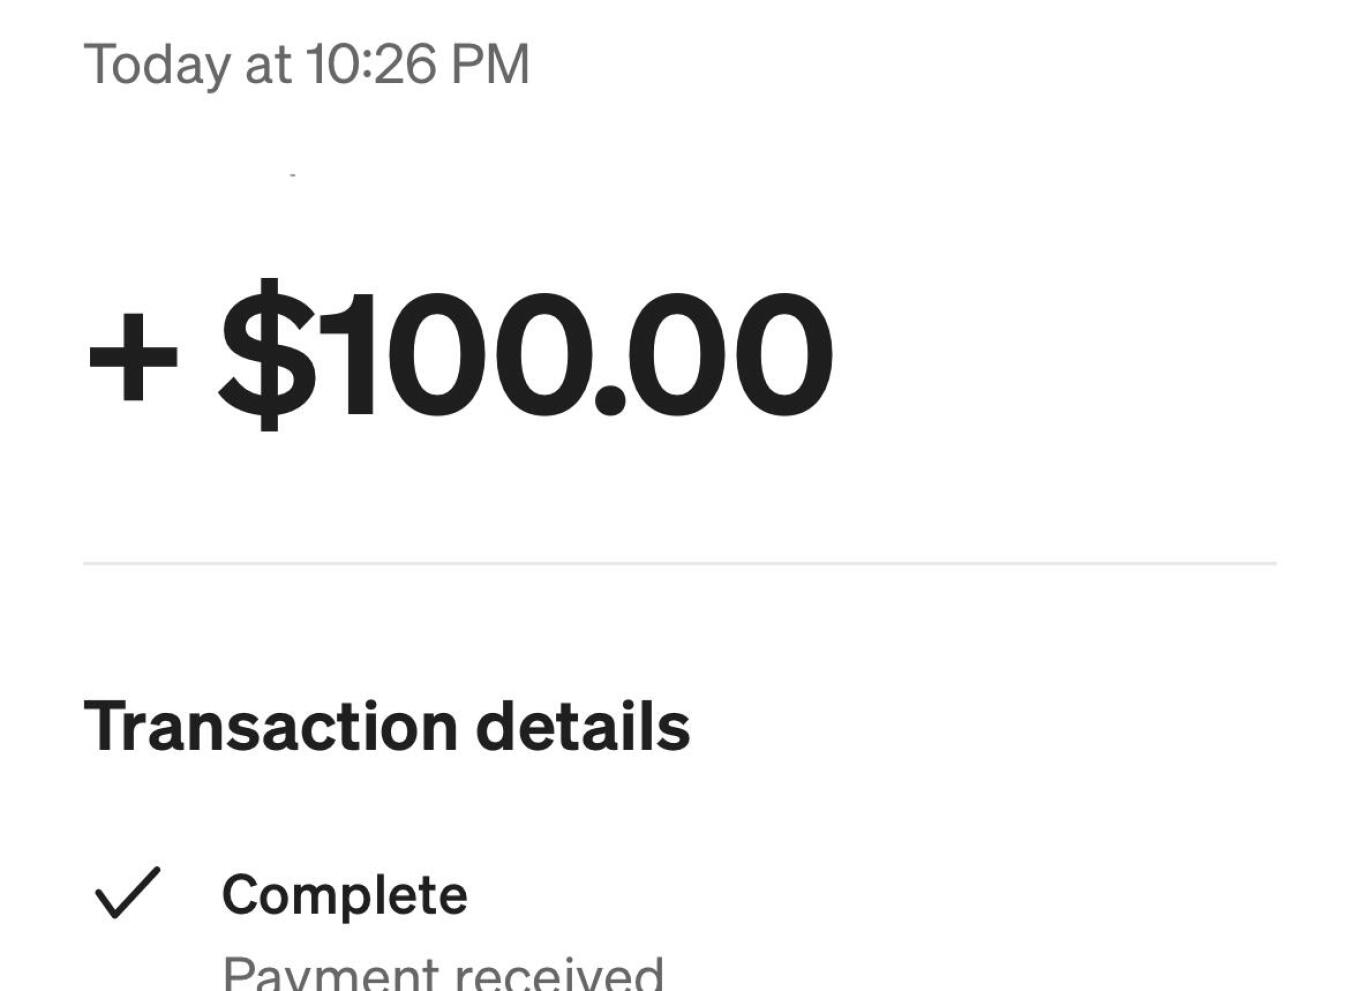Click the word 'details' in the heading

[x=582, y=726]
